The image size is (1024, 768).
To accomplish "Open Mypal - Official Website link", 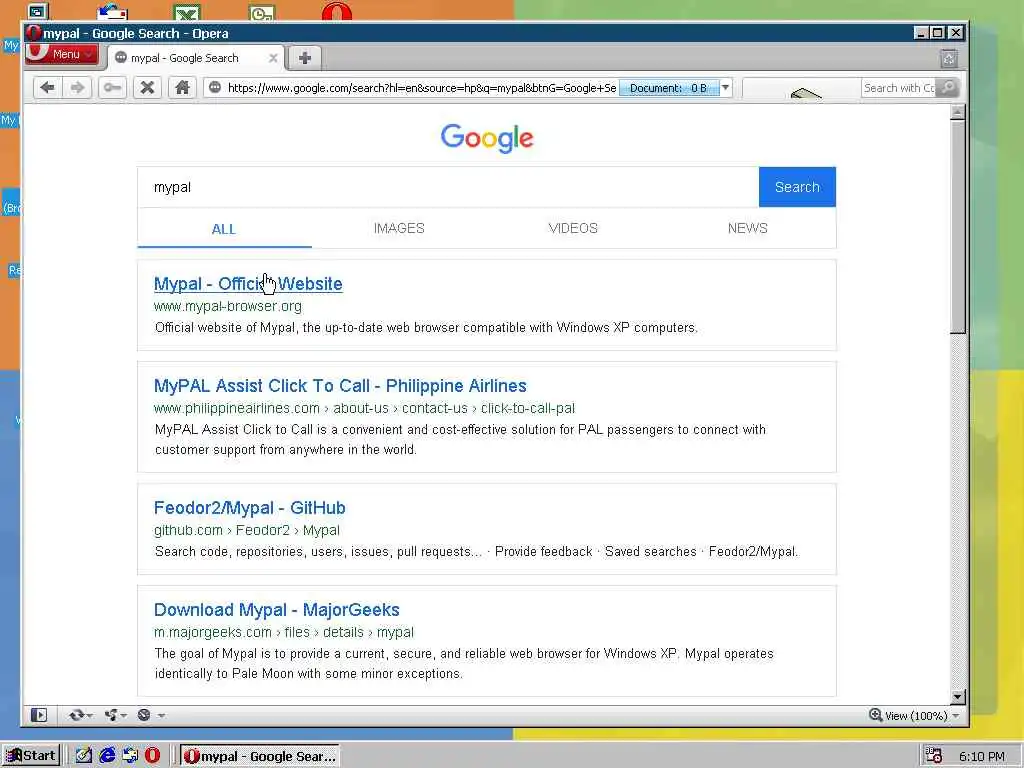I will [x=248, y=284].
